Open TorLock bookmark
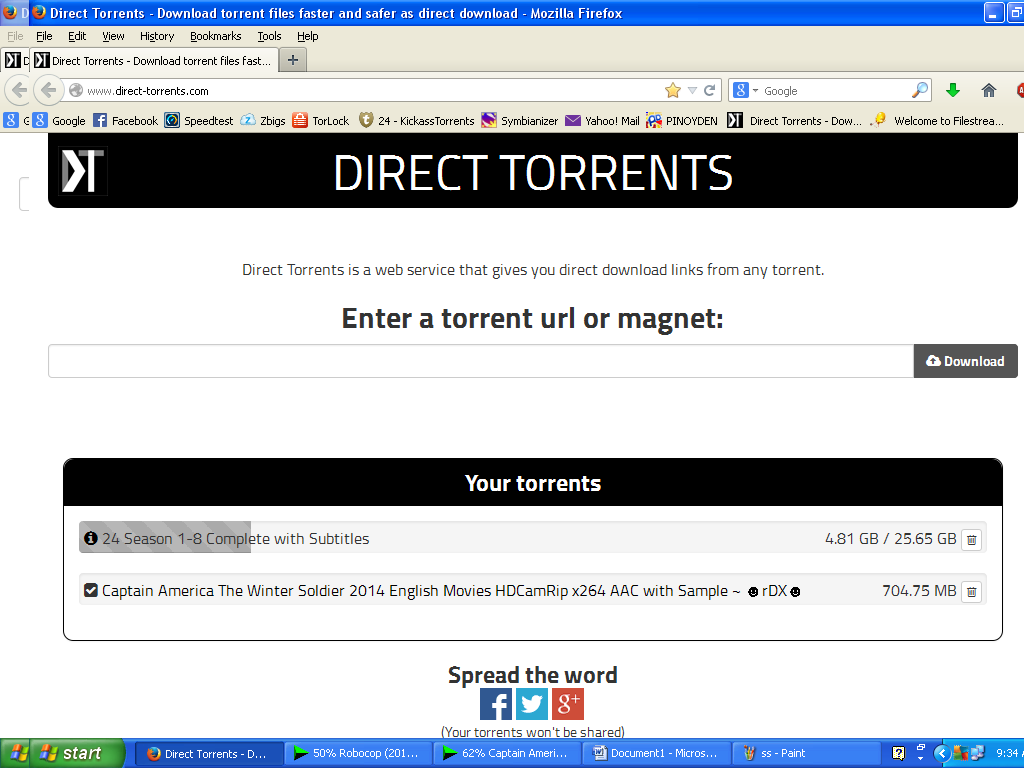 click(x=321, y=120)
